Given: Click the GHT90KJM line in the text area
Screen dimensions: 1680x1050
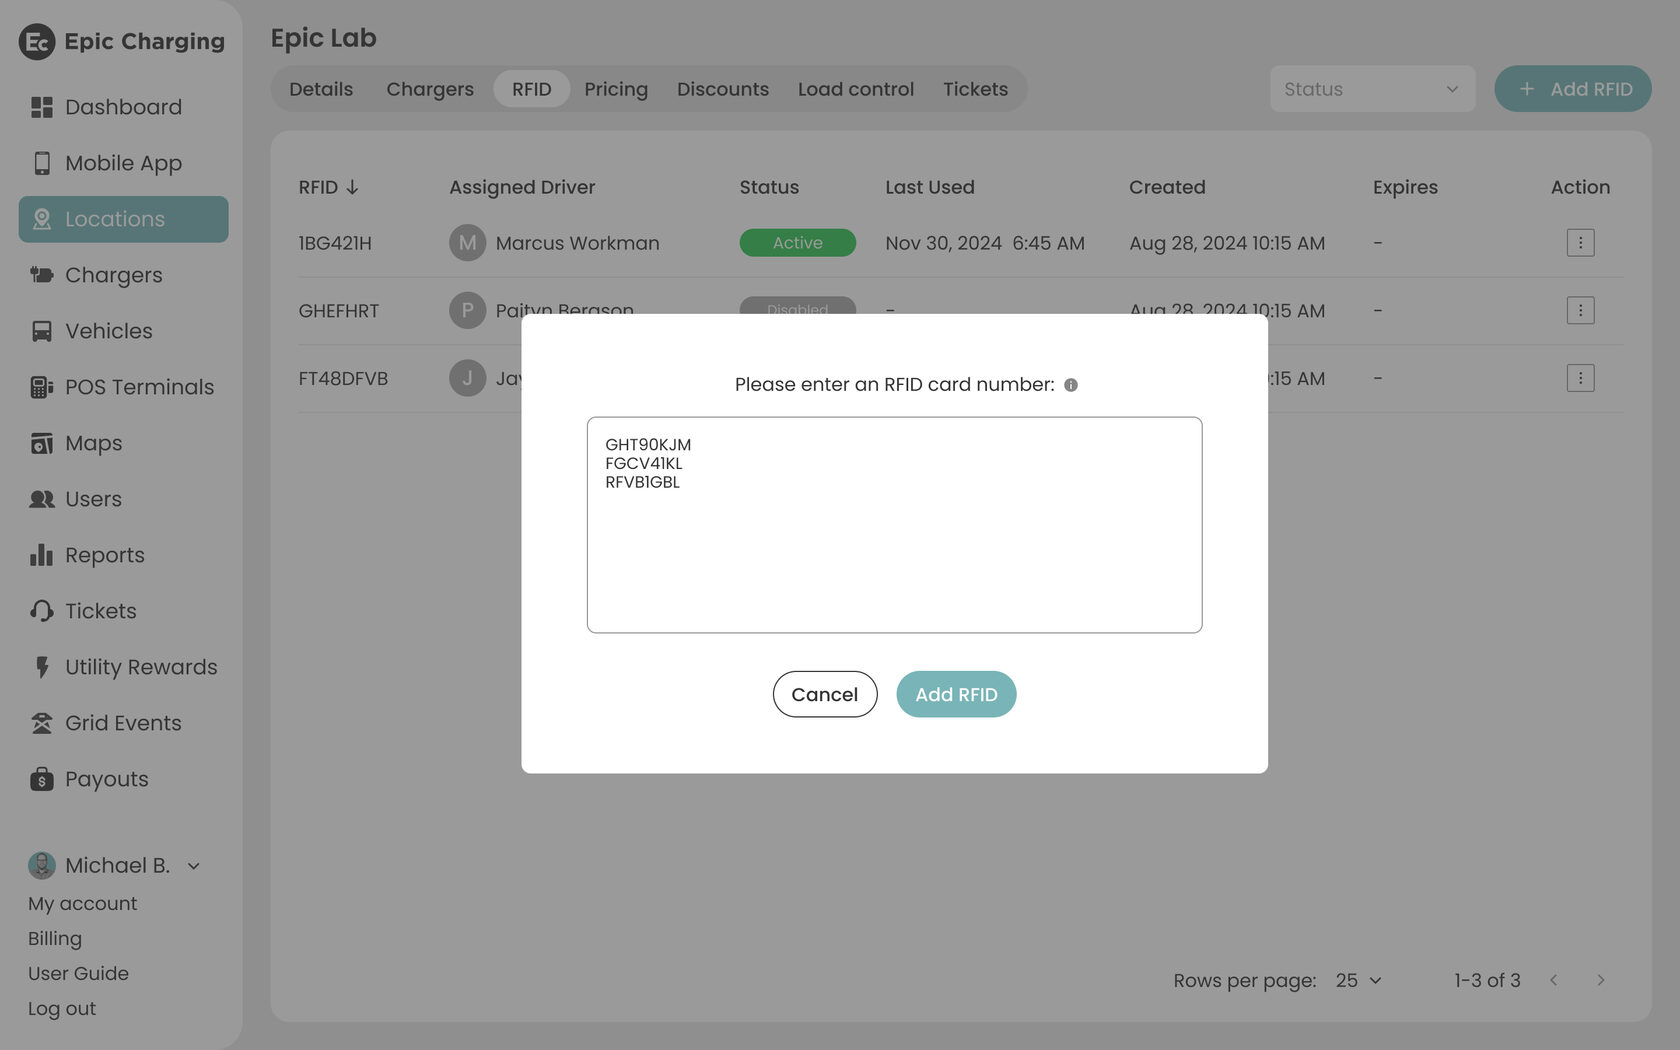Looking at the screenshot, I should (x=648, y=444).
